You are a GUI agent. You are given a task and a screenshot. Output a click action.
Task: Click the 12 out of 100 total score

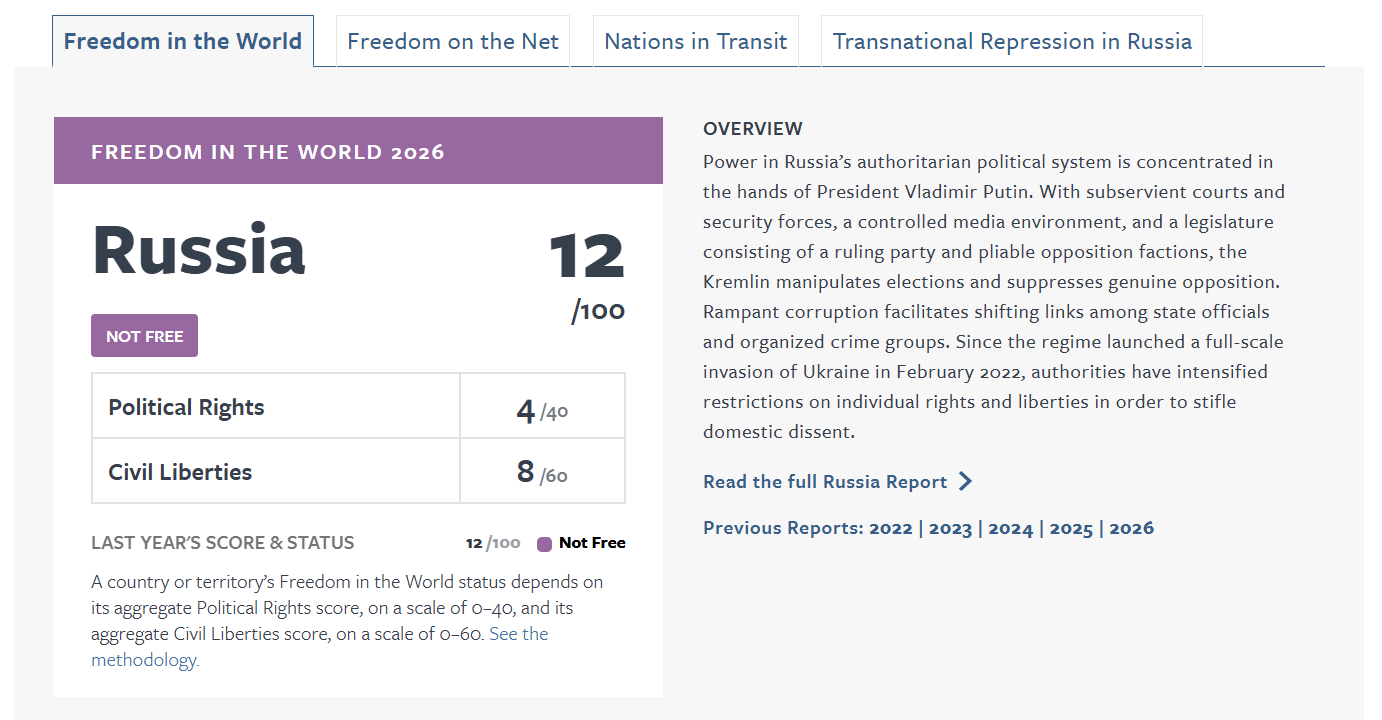pyautogui.click(x=587, y=256)
